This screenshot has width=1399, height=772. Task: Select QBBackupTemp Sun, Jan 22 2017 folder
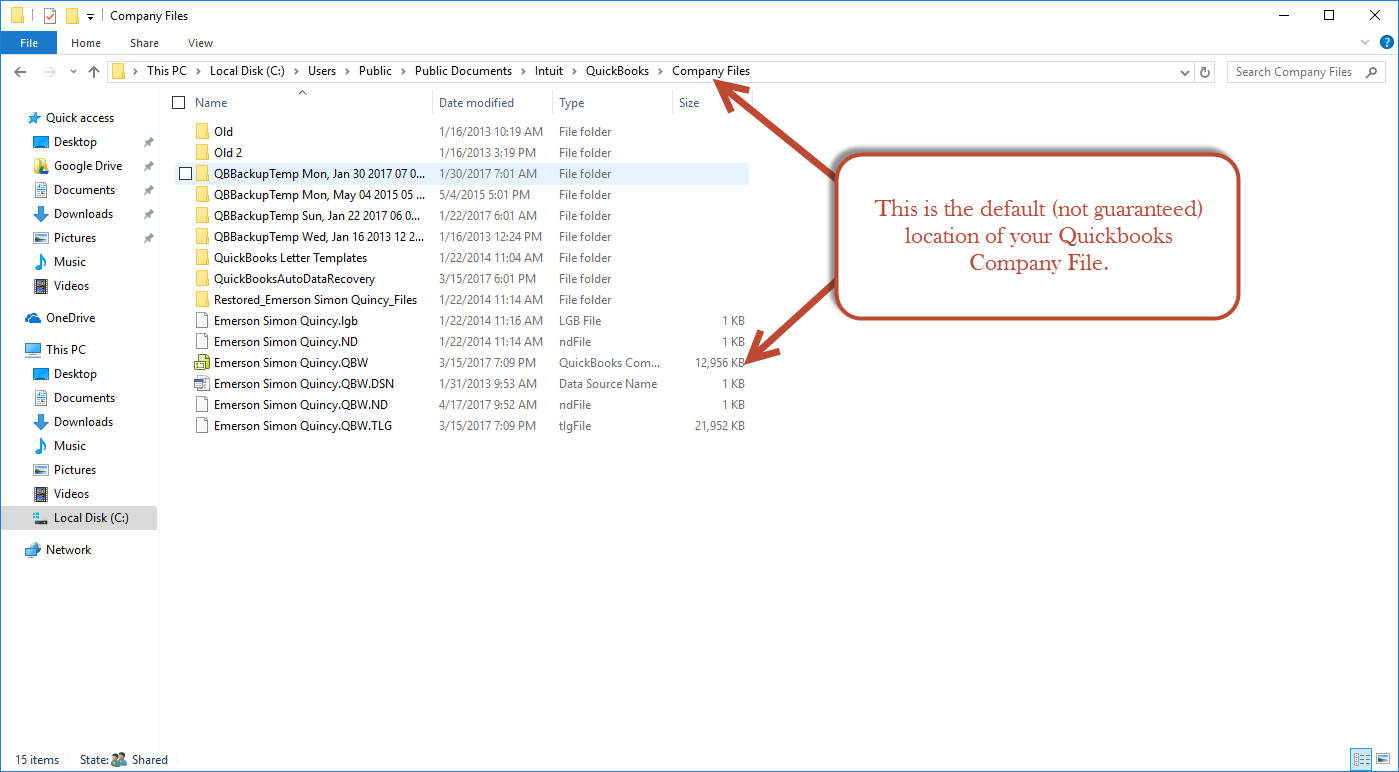(317, 215)
